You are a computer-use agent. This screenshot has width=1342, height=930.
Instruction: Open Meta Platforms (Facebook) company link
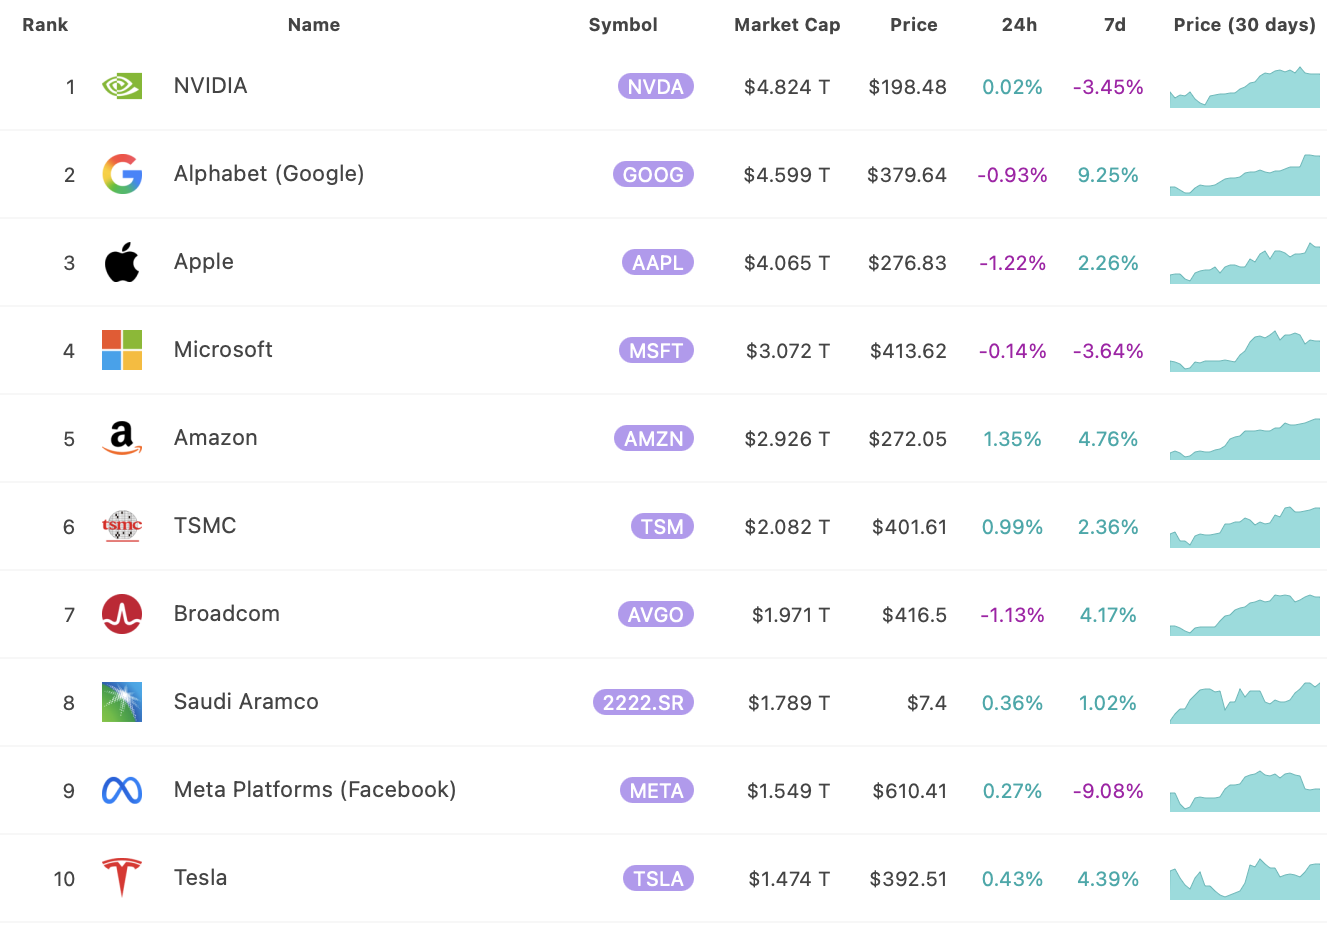coord(315,790)
